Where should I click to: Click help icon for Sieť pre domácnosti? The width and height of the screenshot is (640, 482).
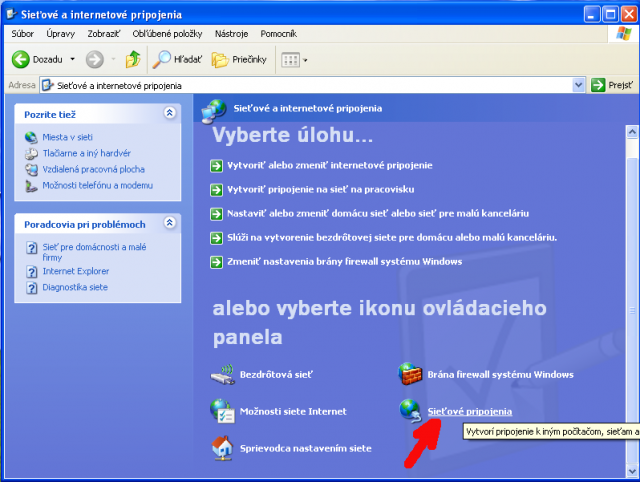click(31, 247)
